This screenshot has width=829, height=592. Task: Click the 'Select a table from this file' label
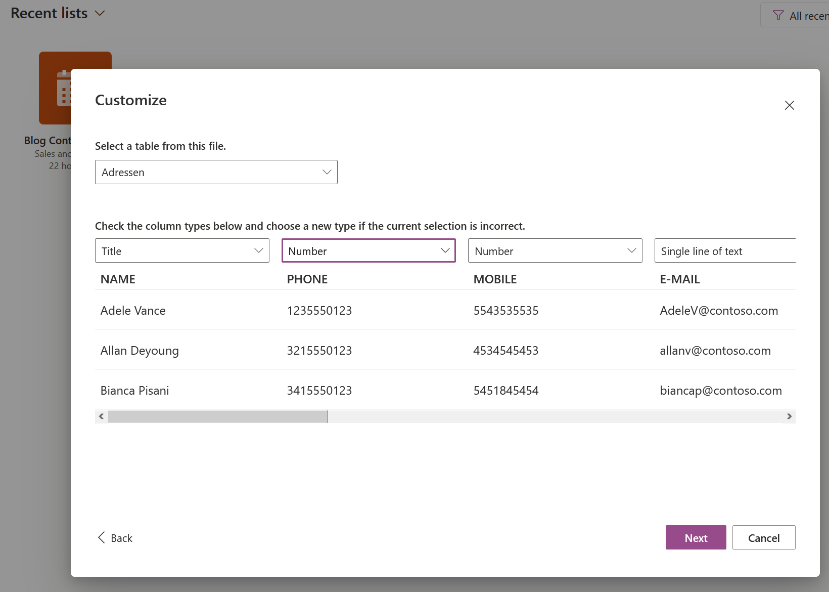(160, 146)
